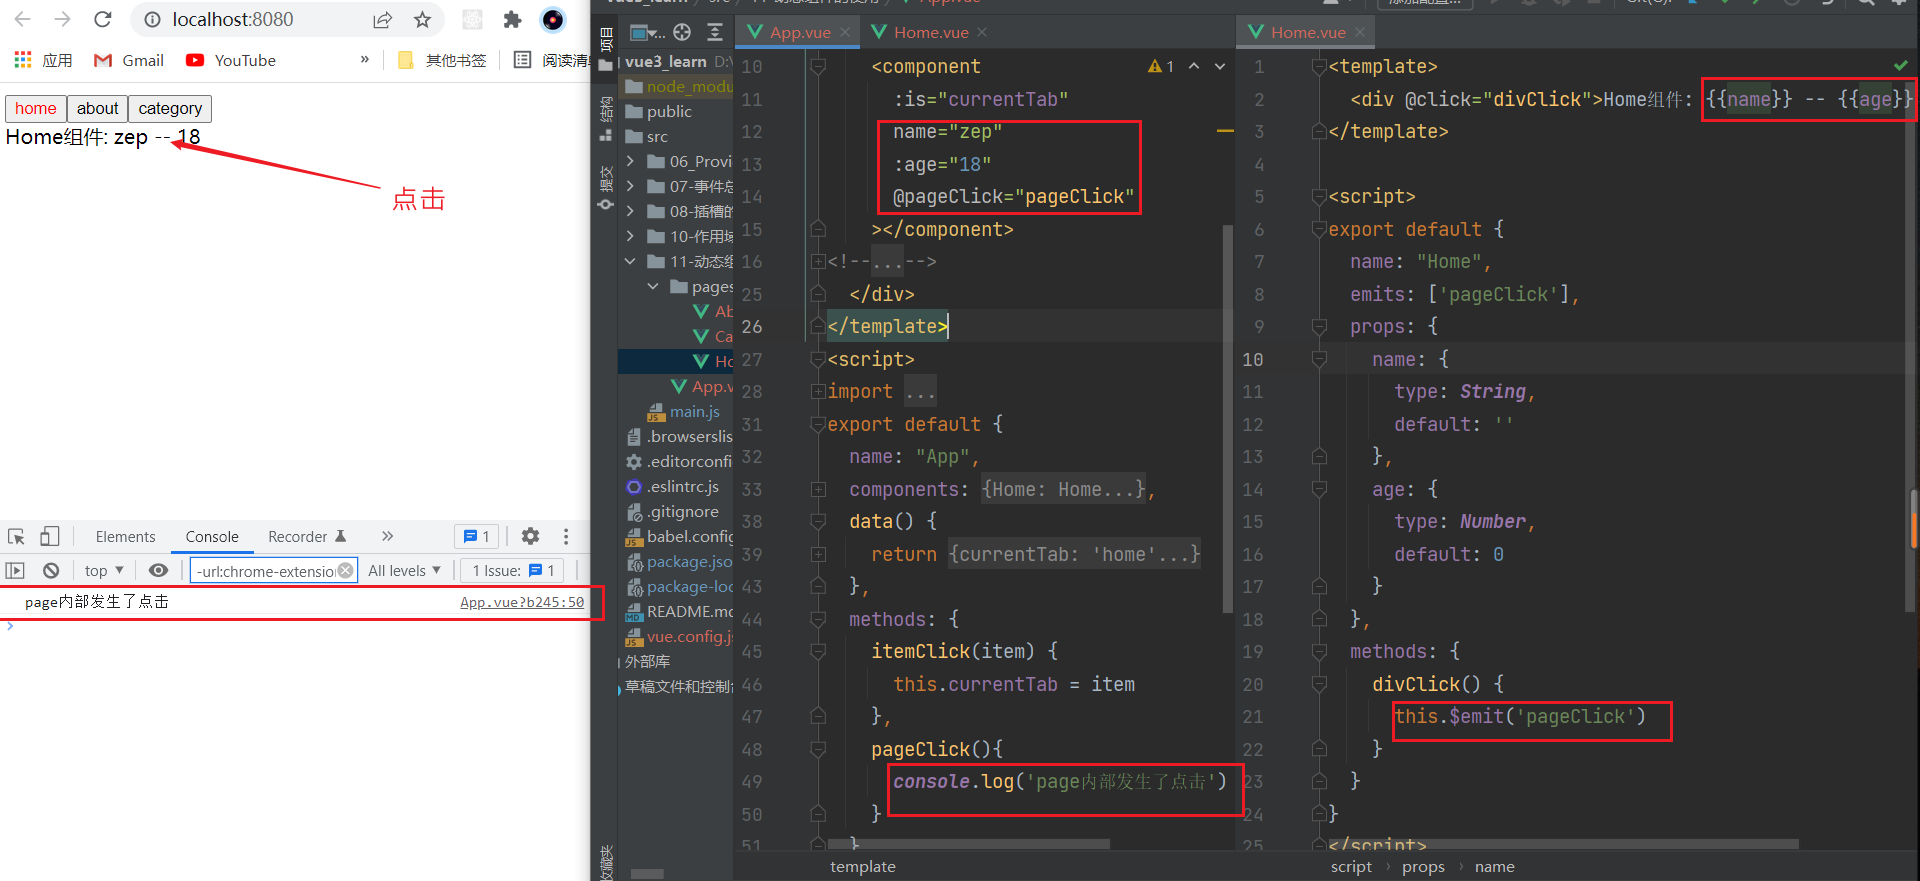Click the share icon in address bar
This screenshot has height=881, width=1920.
point(383,20)
